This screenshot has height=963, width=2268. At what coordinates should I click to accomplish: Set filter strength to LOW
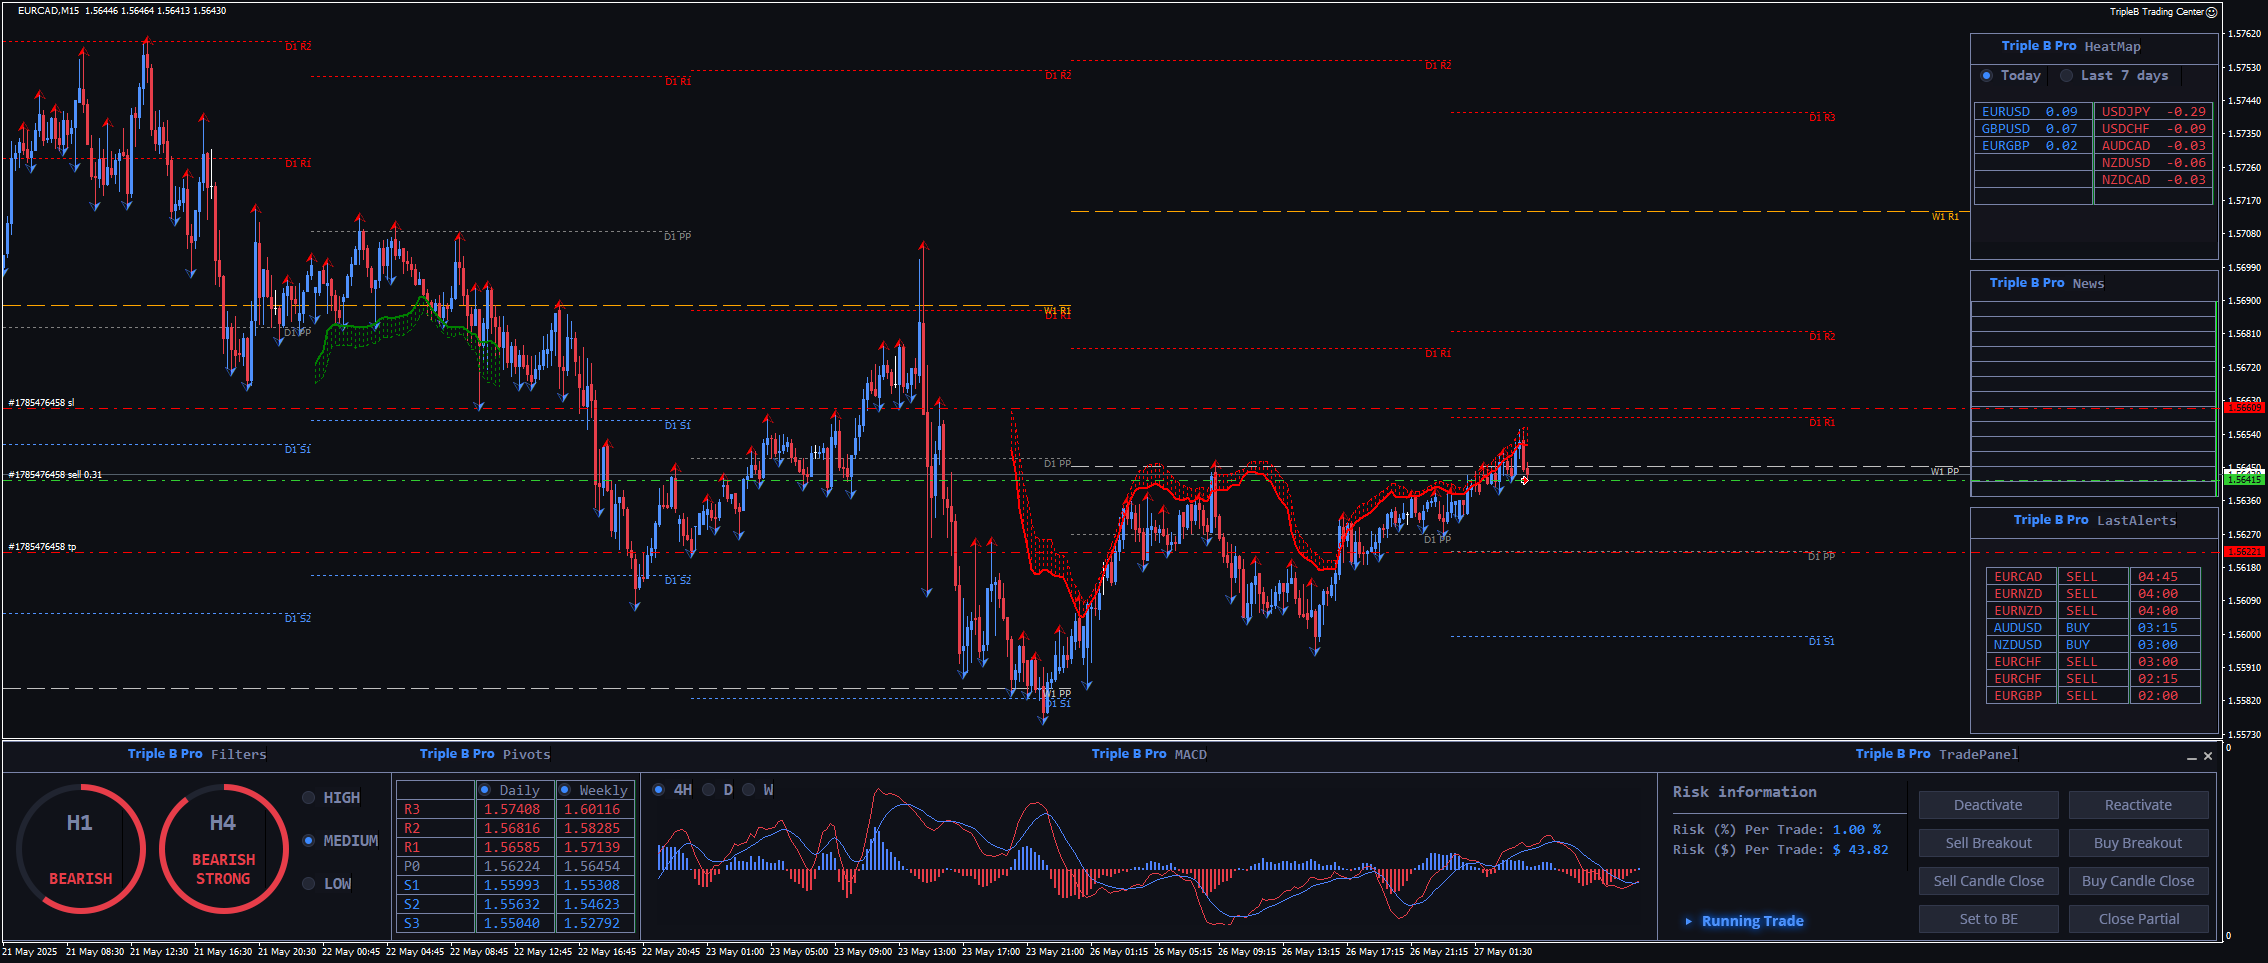tap(309, 884)
